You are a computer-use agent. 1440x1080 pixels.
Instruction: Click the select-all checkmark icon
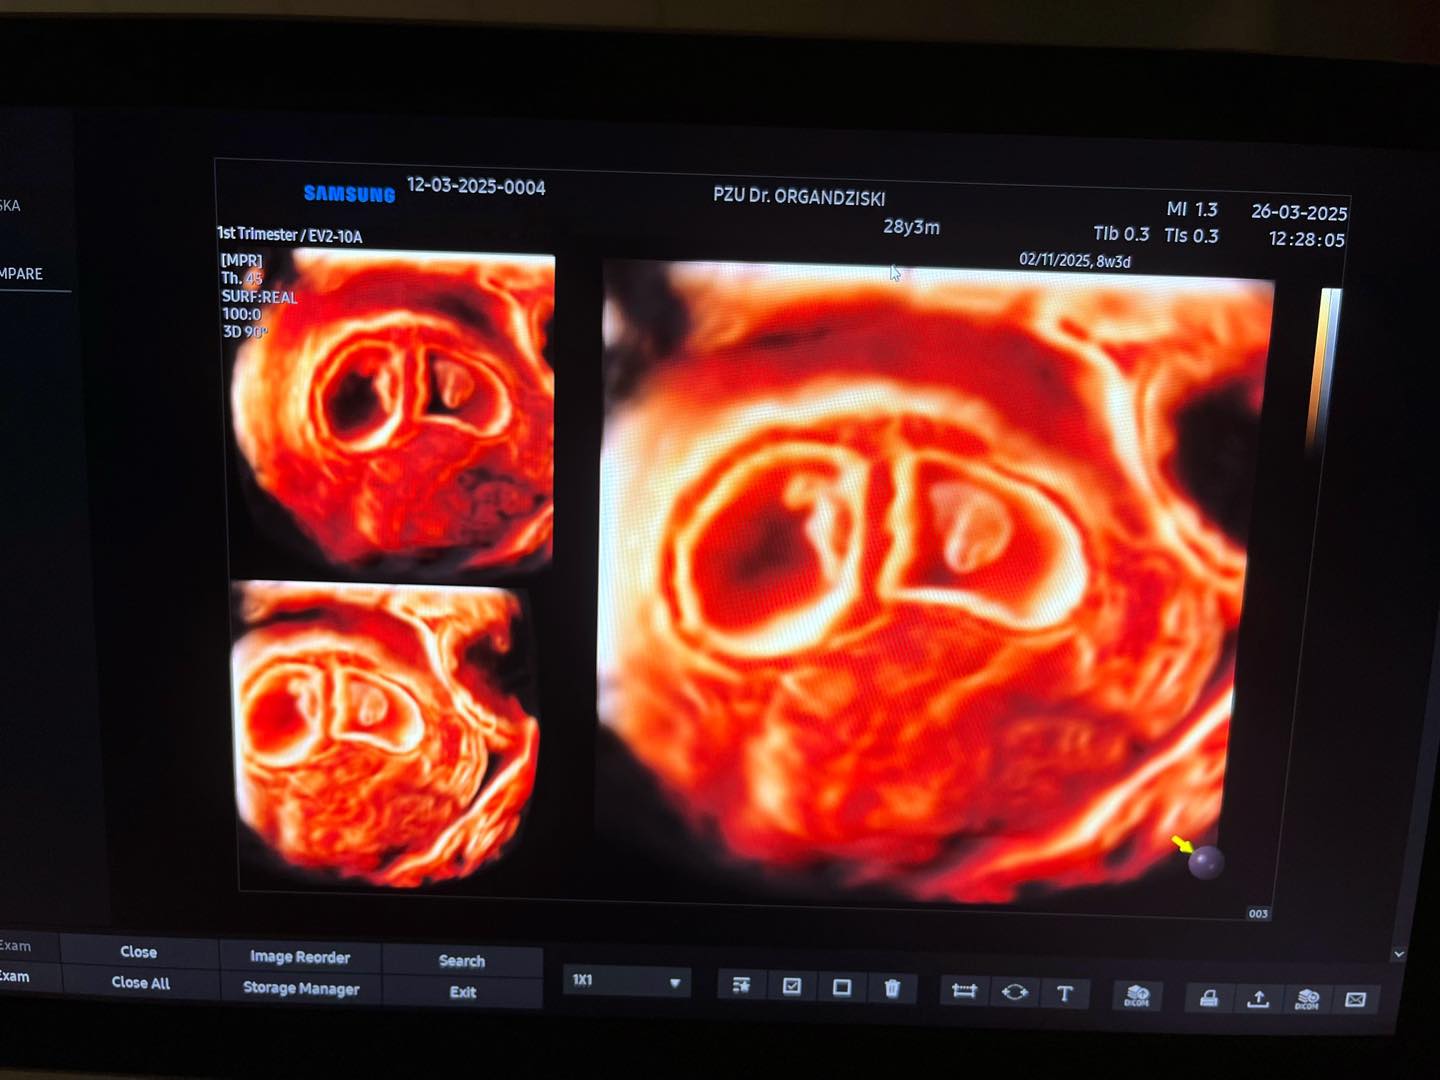(792, 987)
